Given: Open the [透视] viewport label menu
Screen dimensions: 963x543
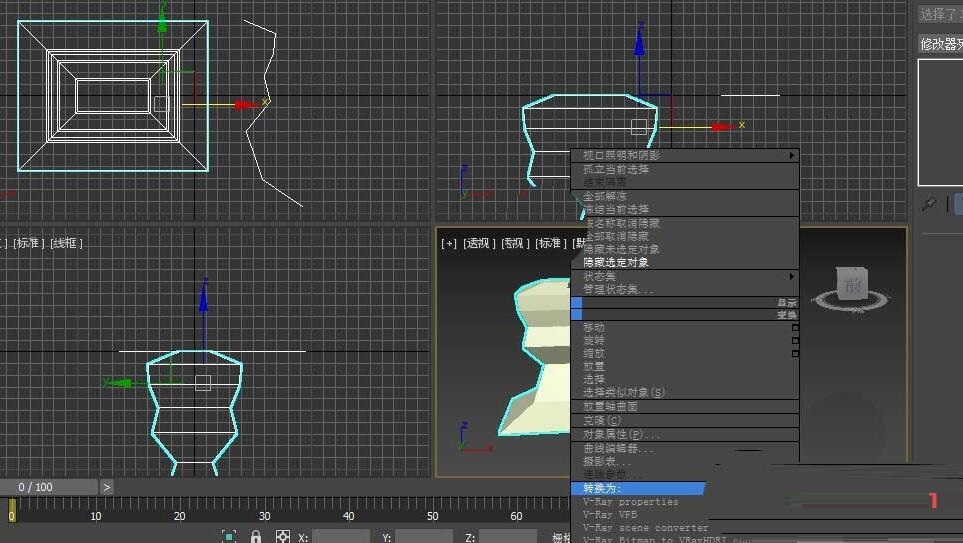Looking at the screenshot, I should [479, 244].
